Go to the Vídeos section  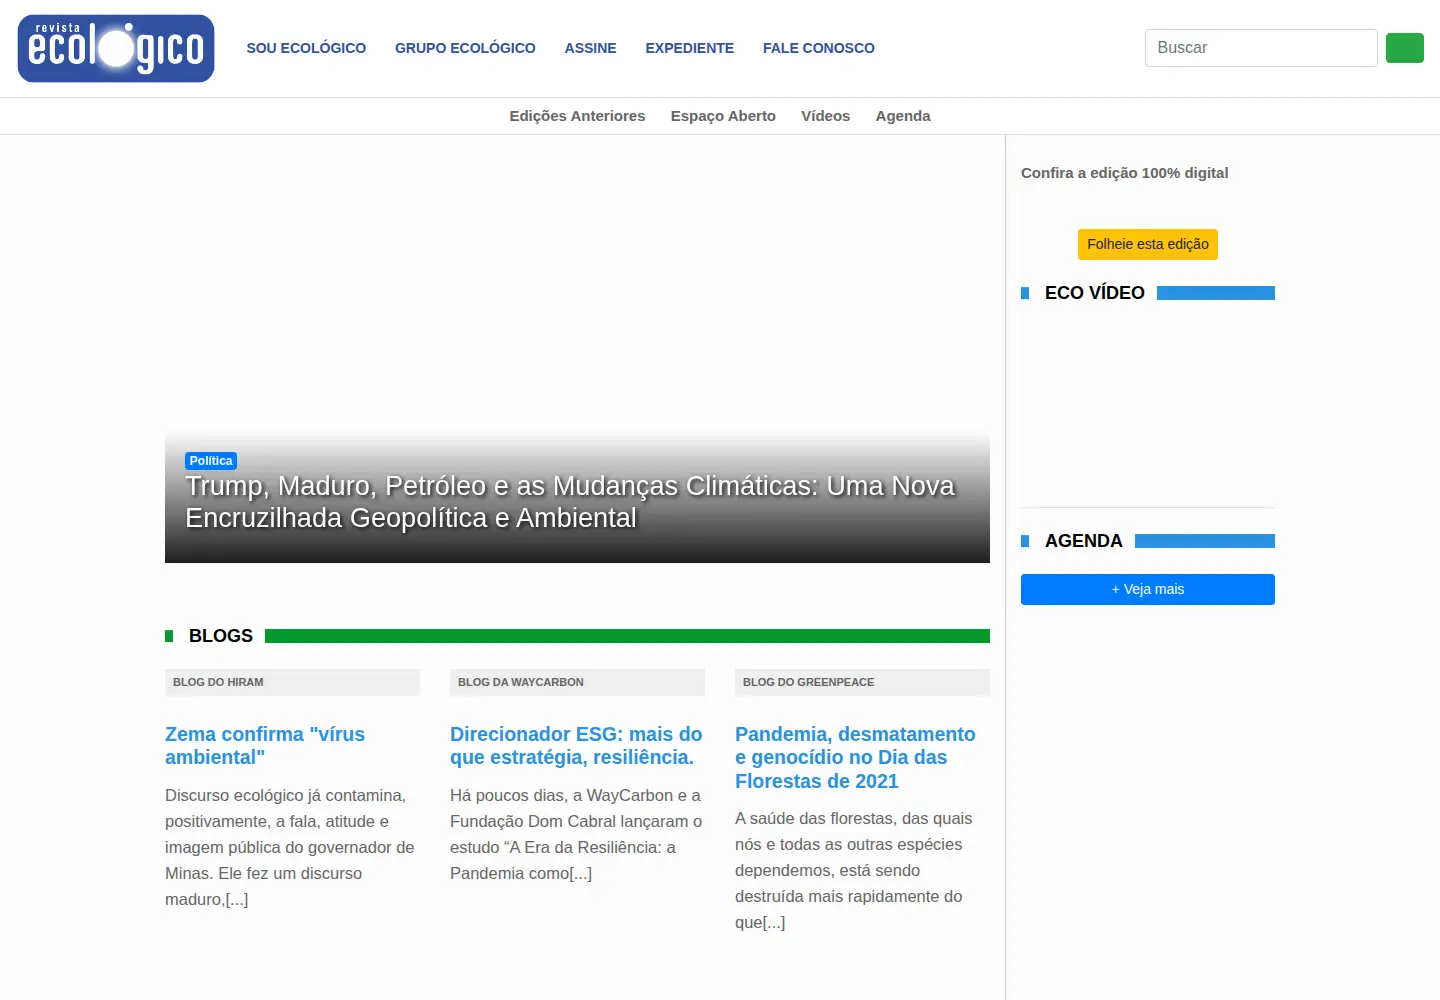pos(825,116)
